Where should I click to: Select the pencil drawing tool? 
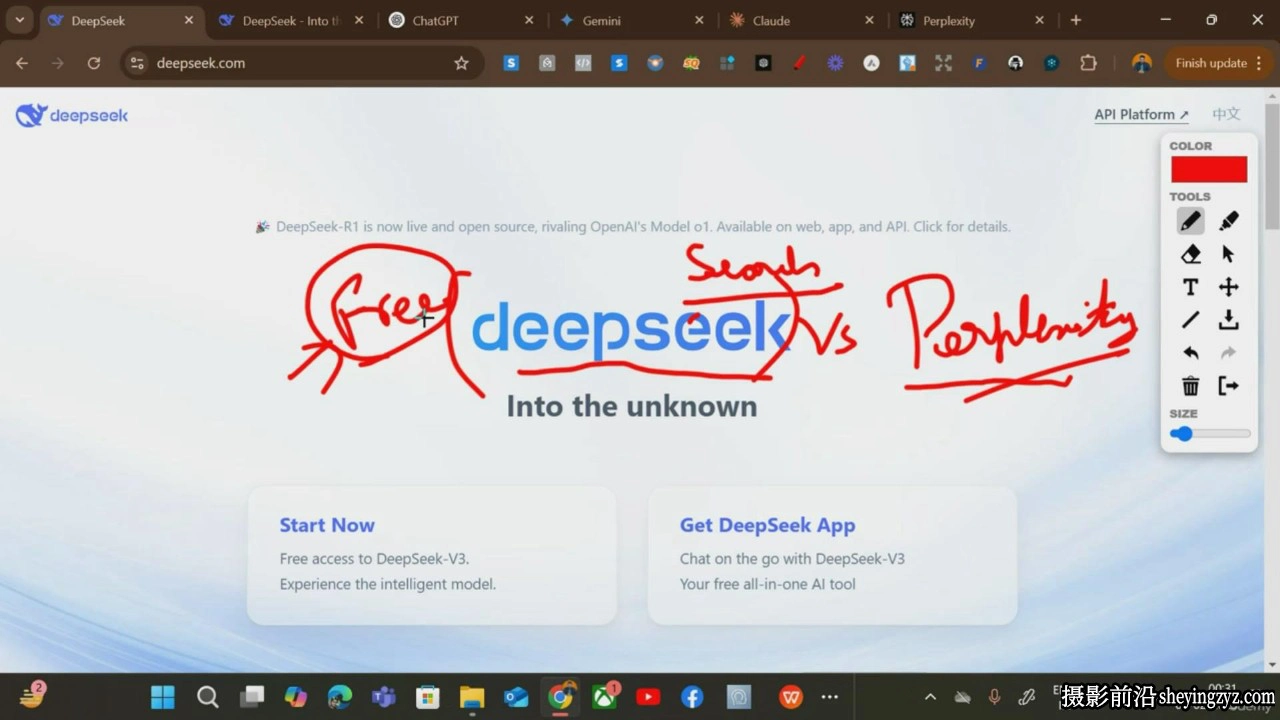point(1190,221)
